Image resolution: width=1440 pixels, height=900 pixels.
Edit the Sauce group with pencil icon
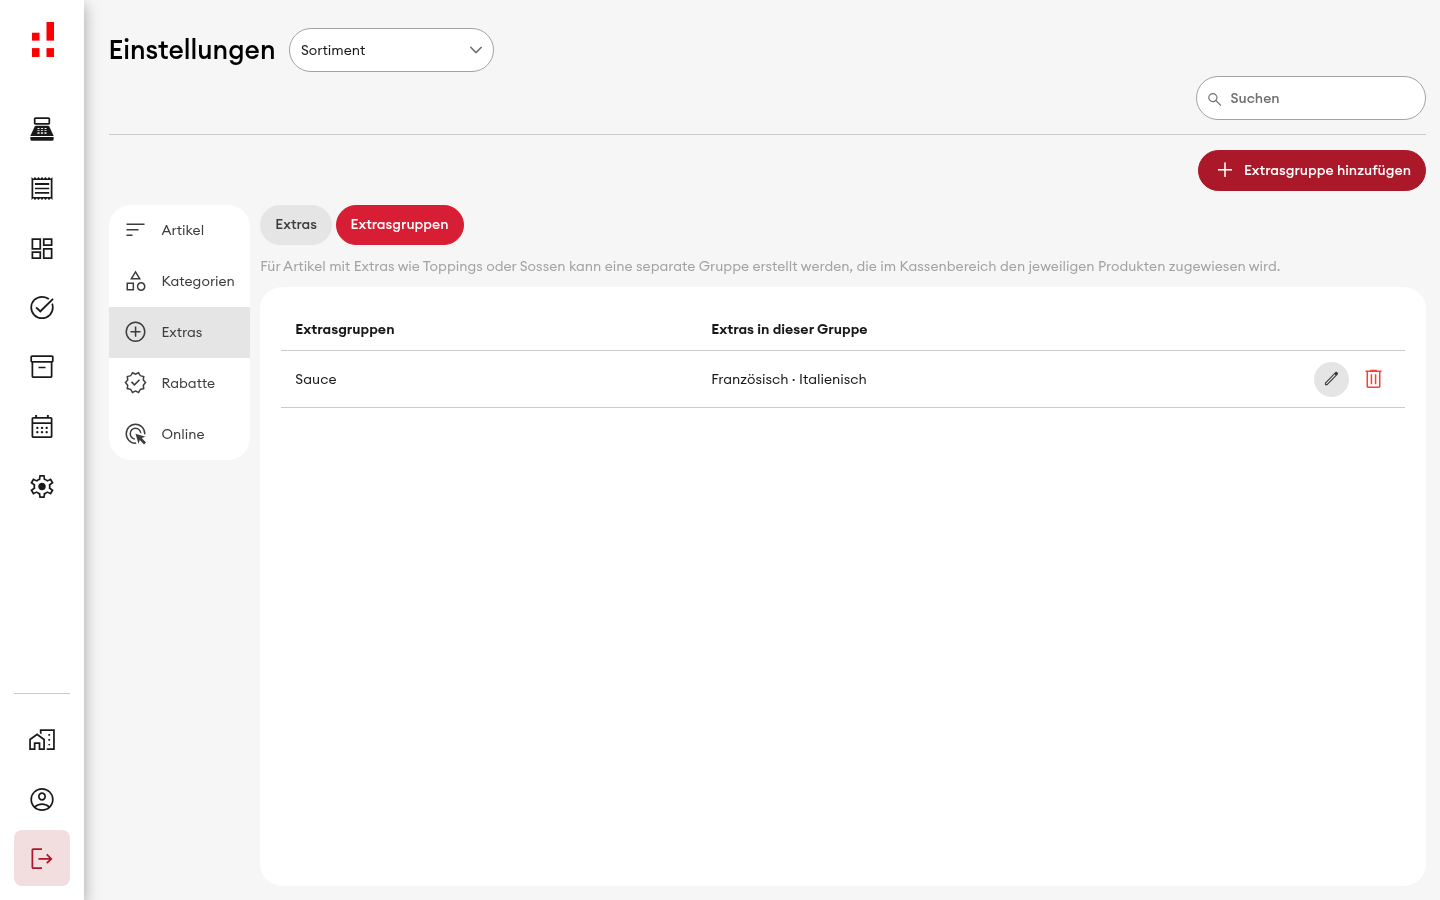click(x=1331, y=379)
